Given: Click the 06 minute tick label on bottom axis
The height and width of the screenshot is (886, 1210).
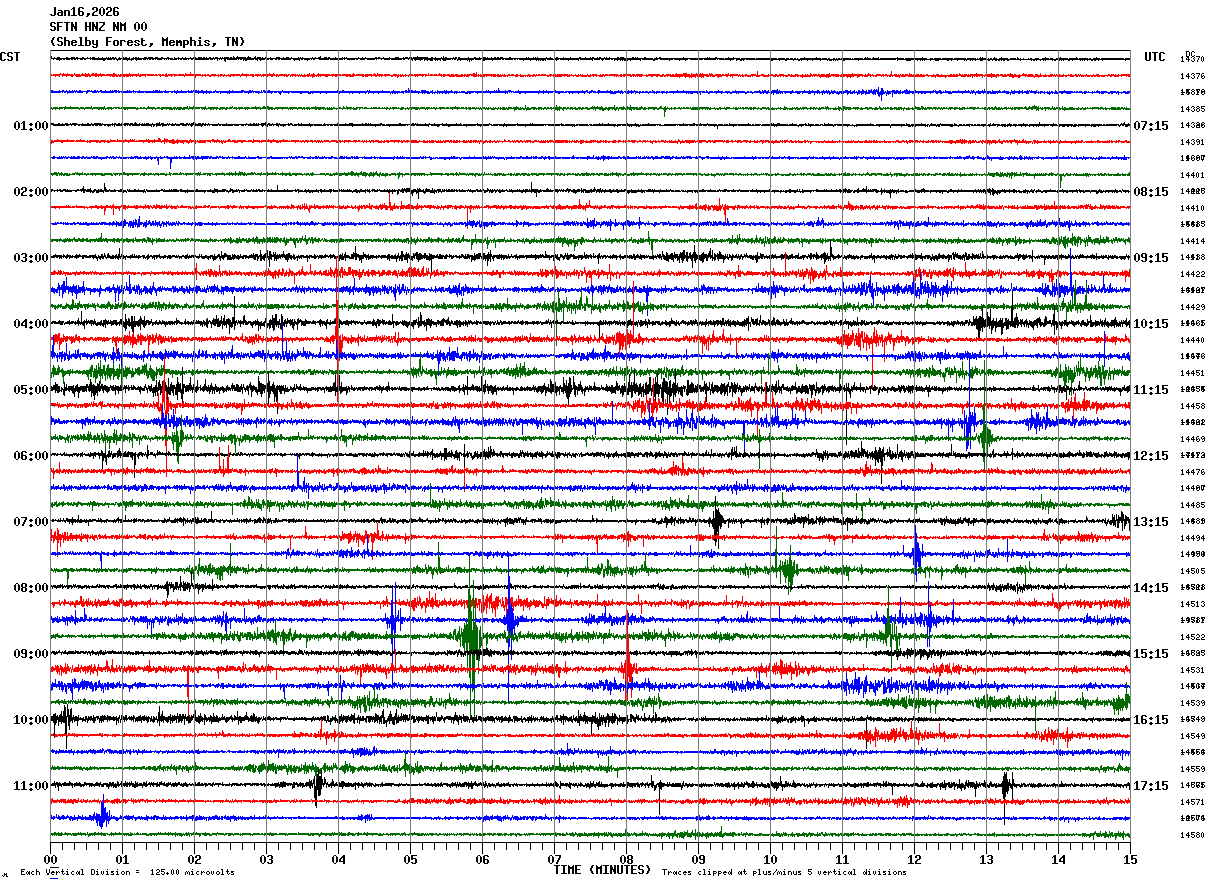Looking at the screenshot, I should click(482, 859).
